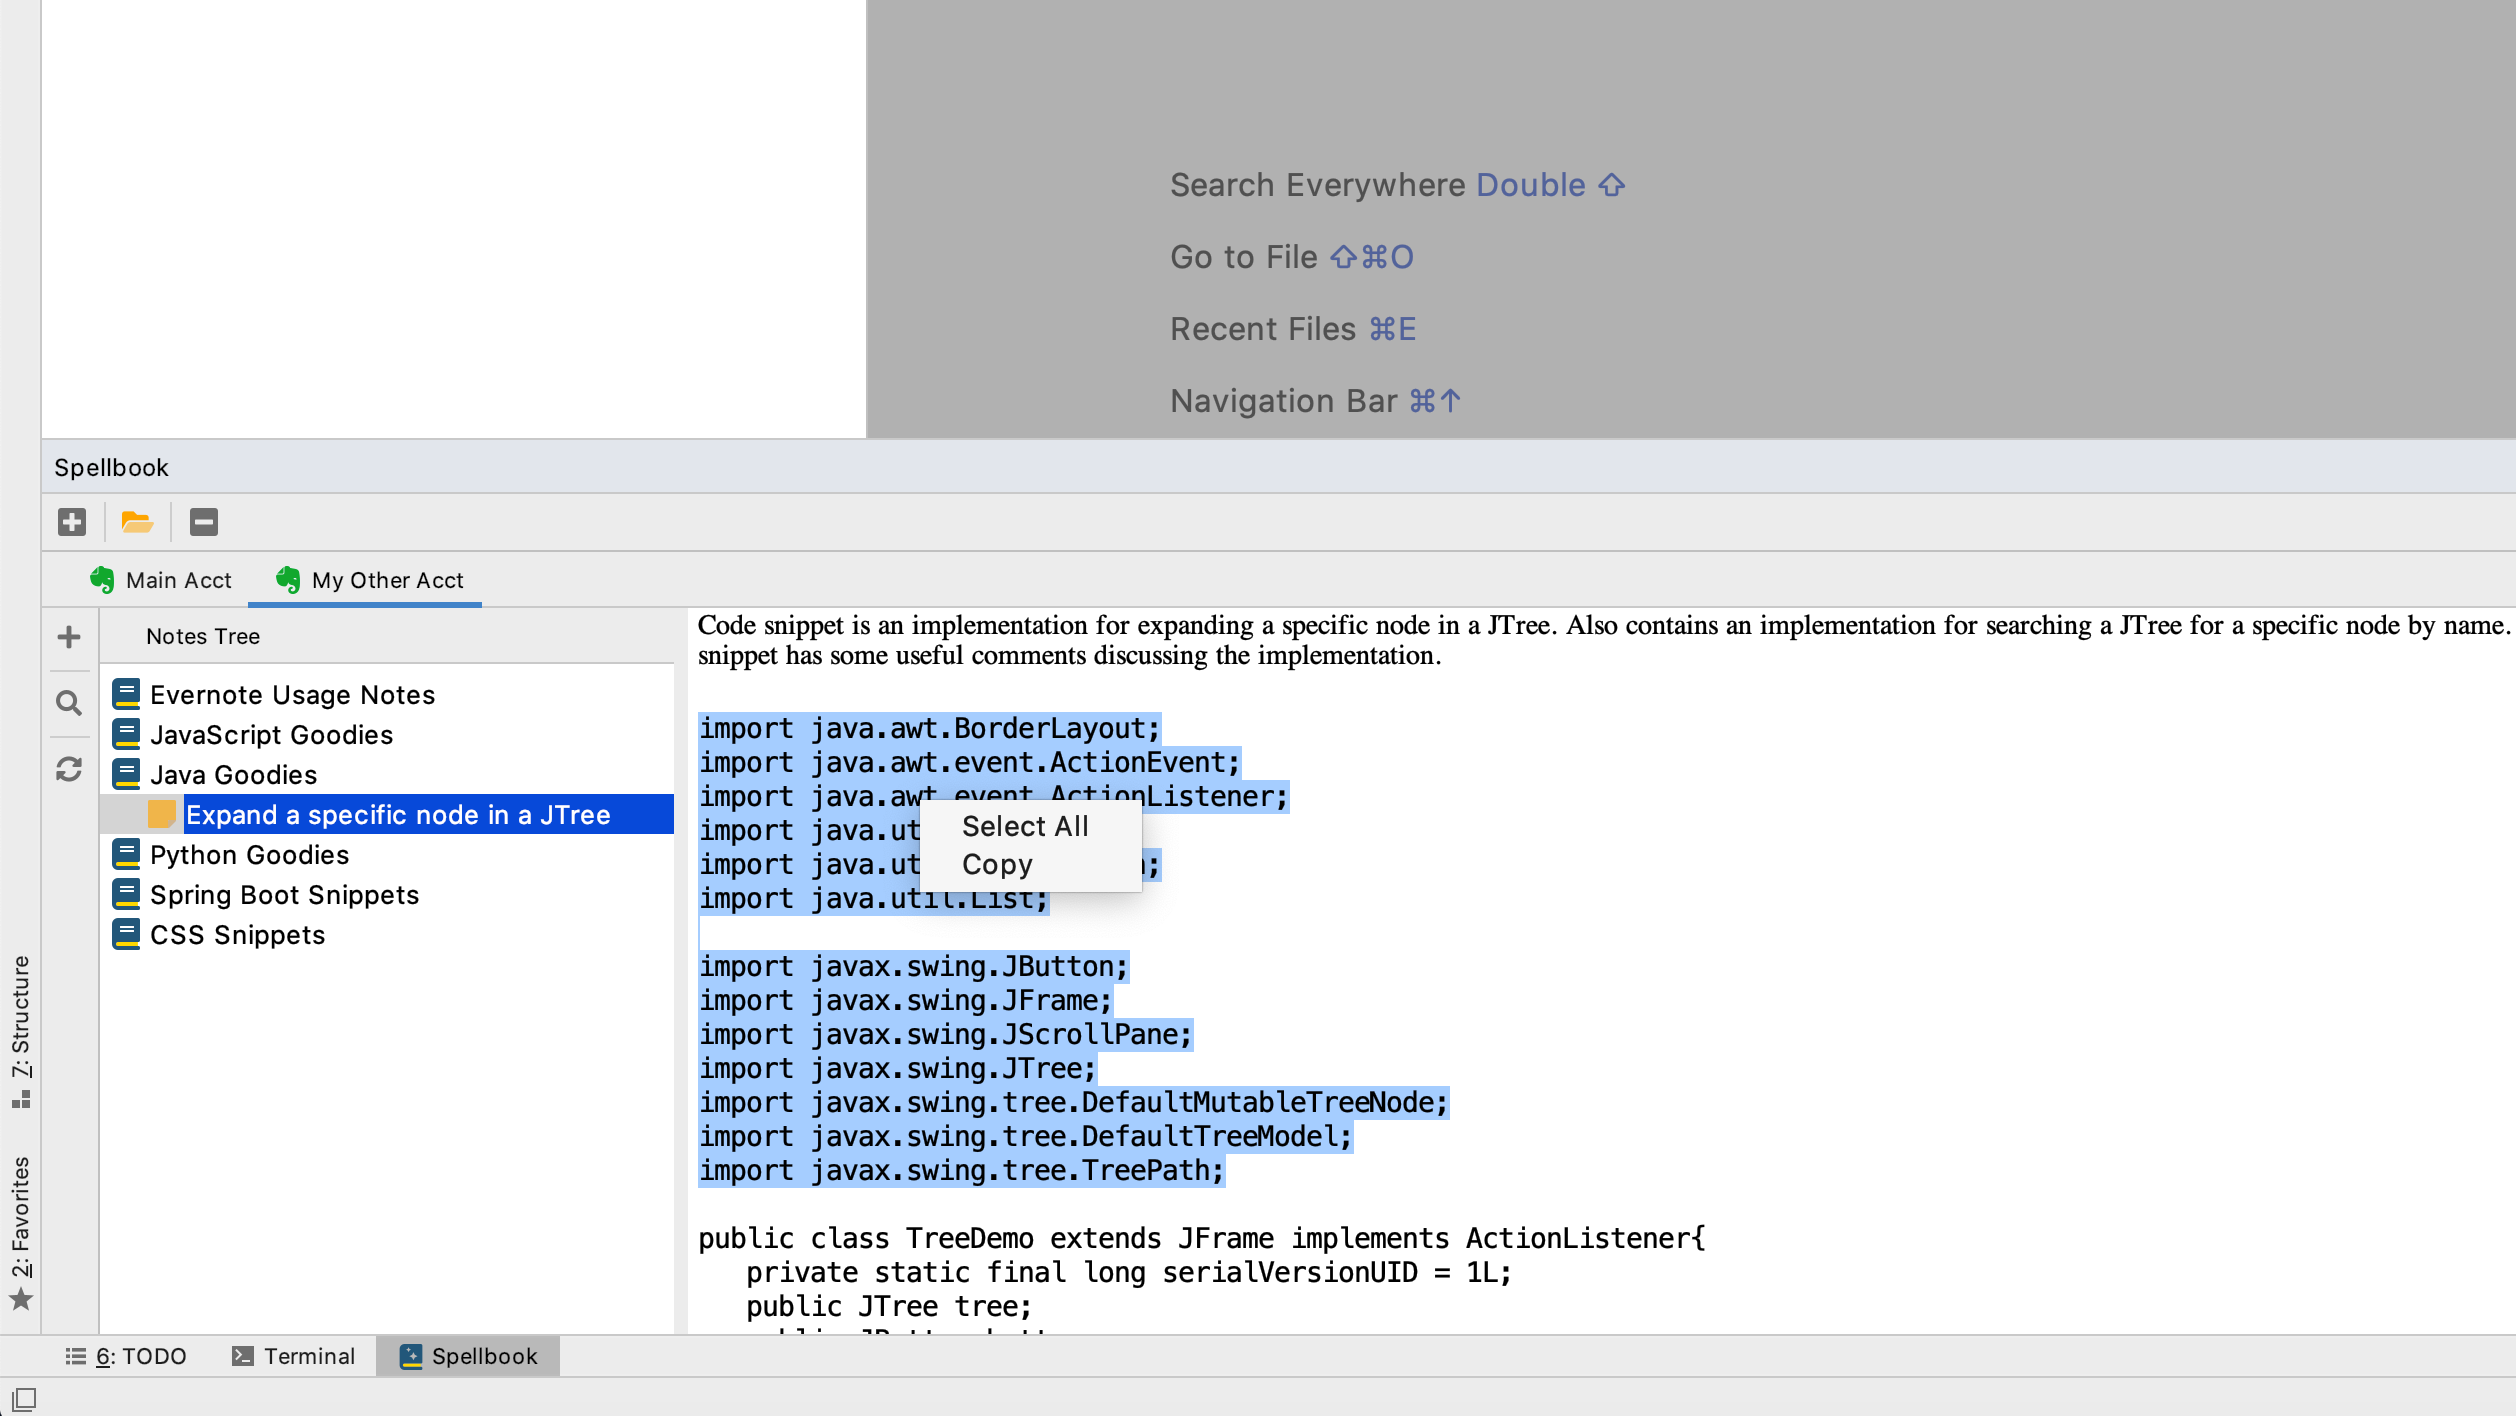
Task: Click the refresh sync icon in notes sidebar
Action: [69, 769]
